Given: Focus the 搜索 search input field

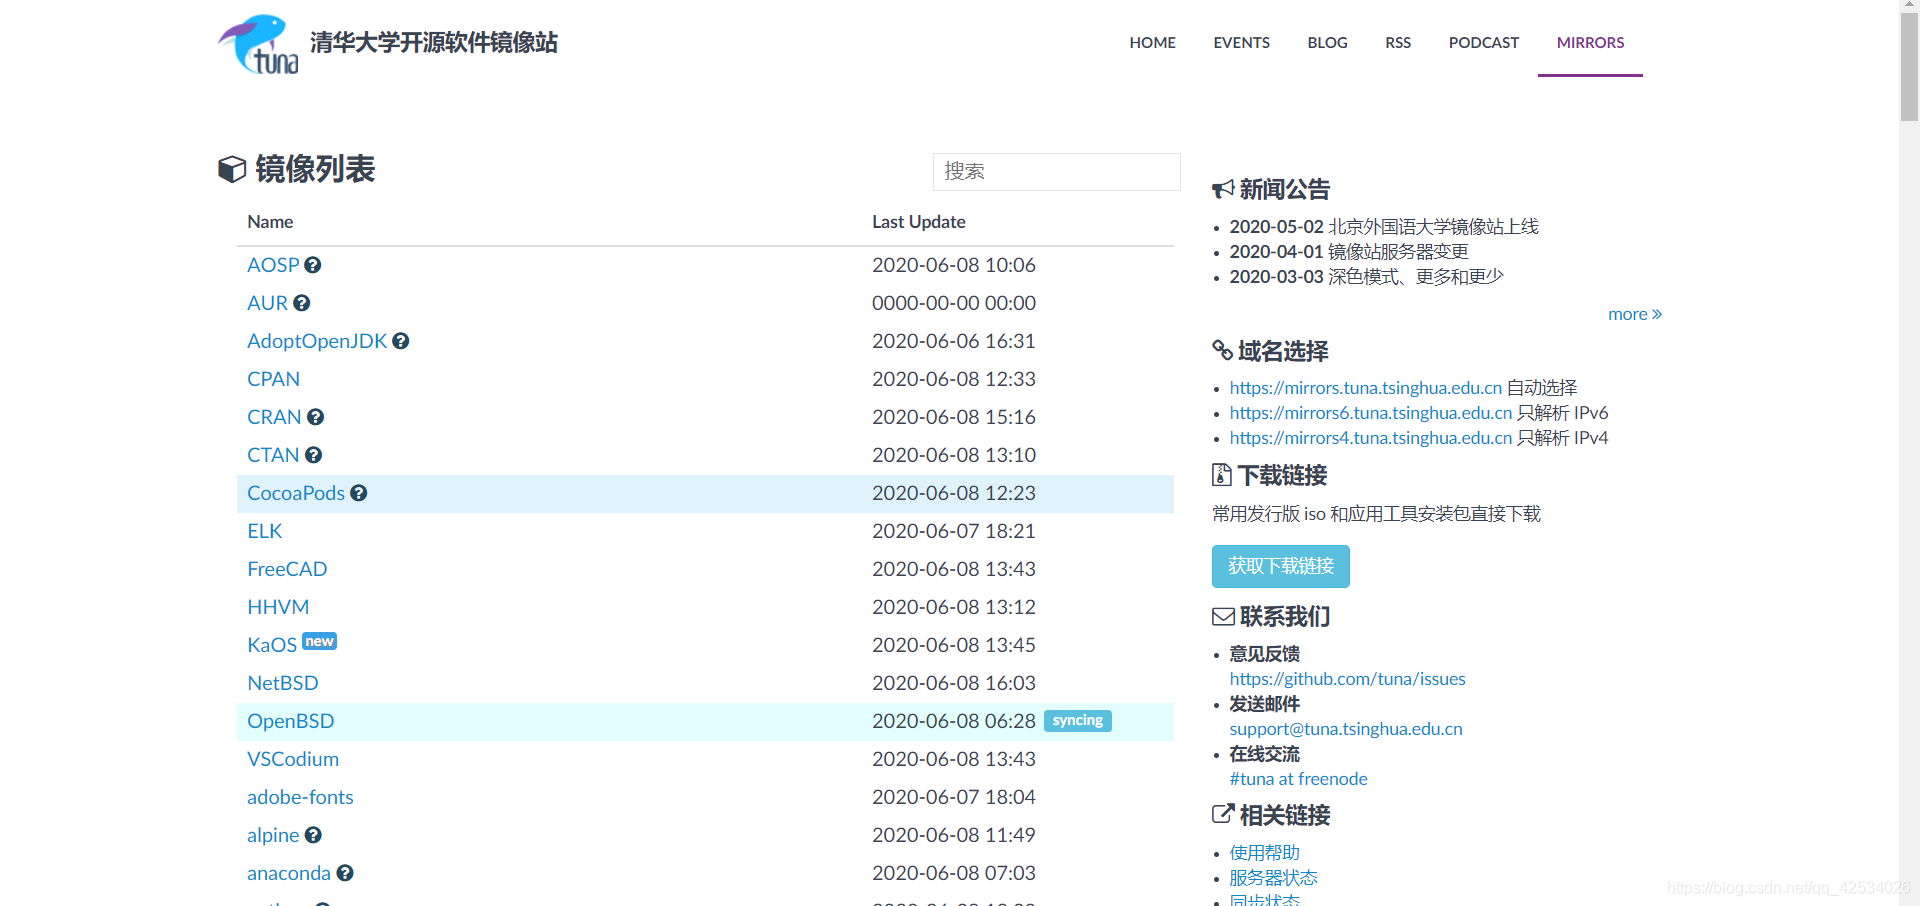Looking at the screenshot, I should pyautogui.click(x=1057, y=172).
